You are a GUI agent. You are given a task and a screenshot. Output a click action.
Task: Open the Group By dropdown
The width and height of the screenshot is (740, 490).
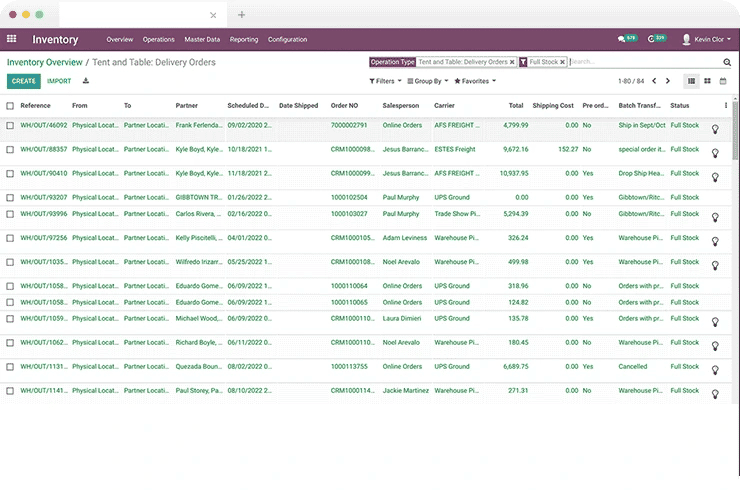tap(428, 81)
